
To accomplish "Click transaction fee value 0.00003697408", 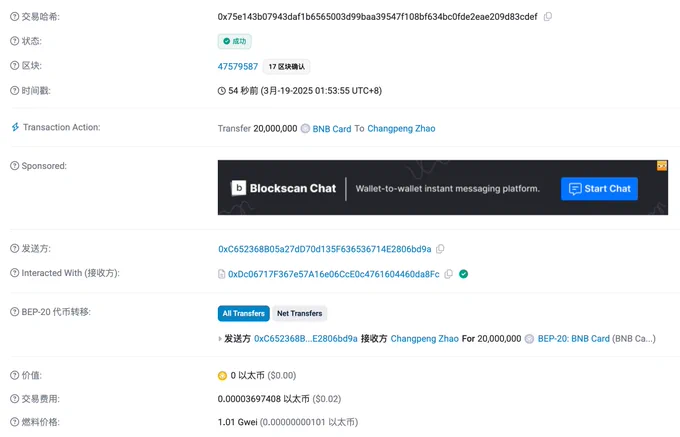I will point(249,399).
